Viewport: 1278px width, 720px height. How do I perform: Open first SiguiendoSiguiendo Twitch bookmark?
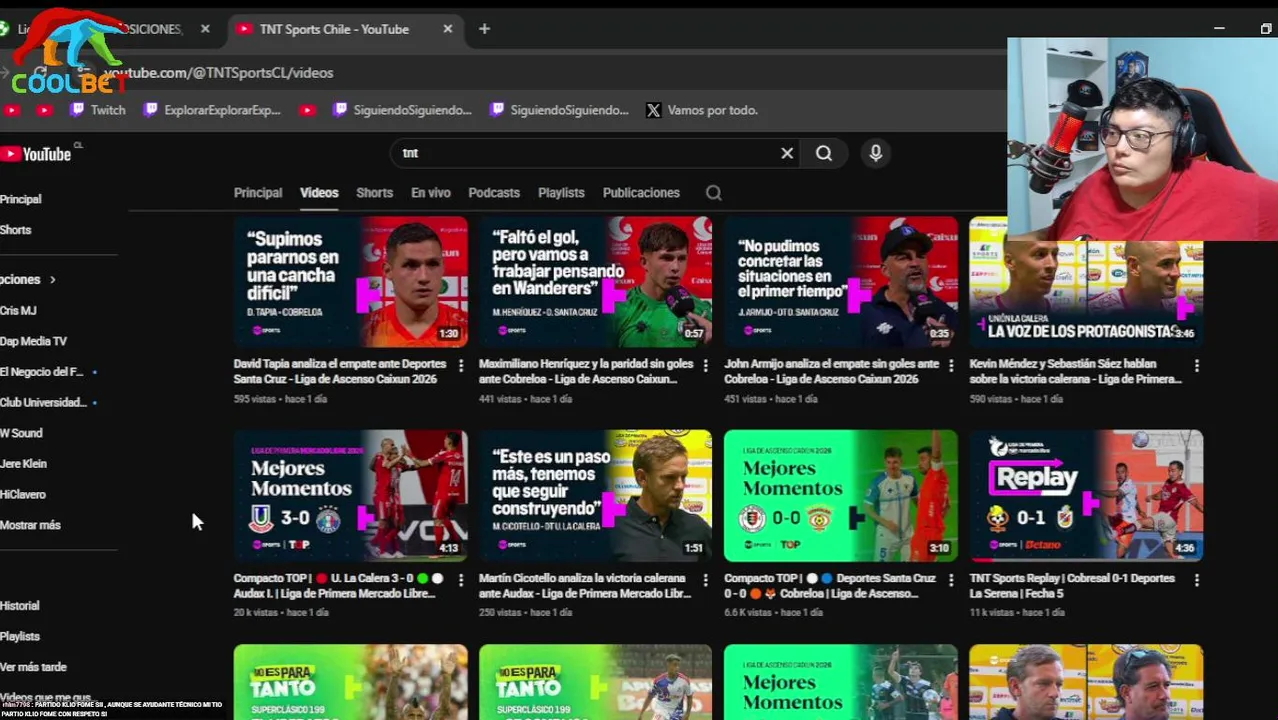pyautogui.click(x=402, y=110)
